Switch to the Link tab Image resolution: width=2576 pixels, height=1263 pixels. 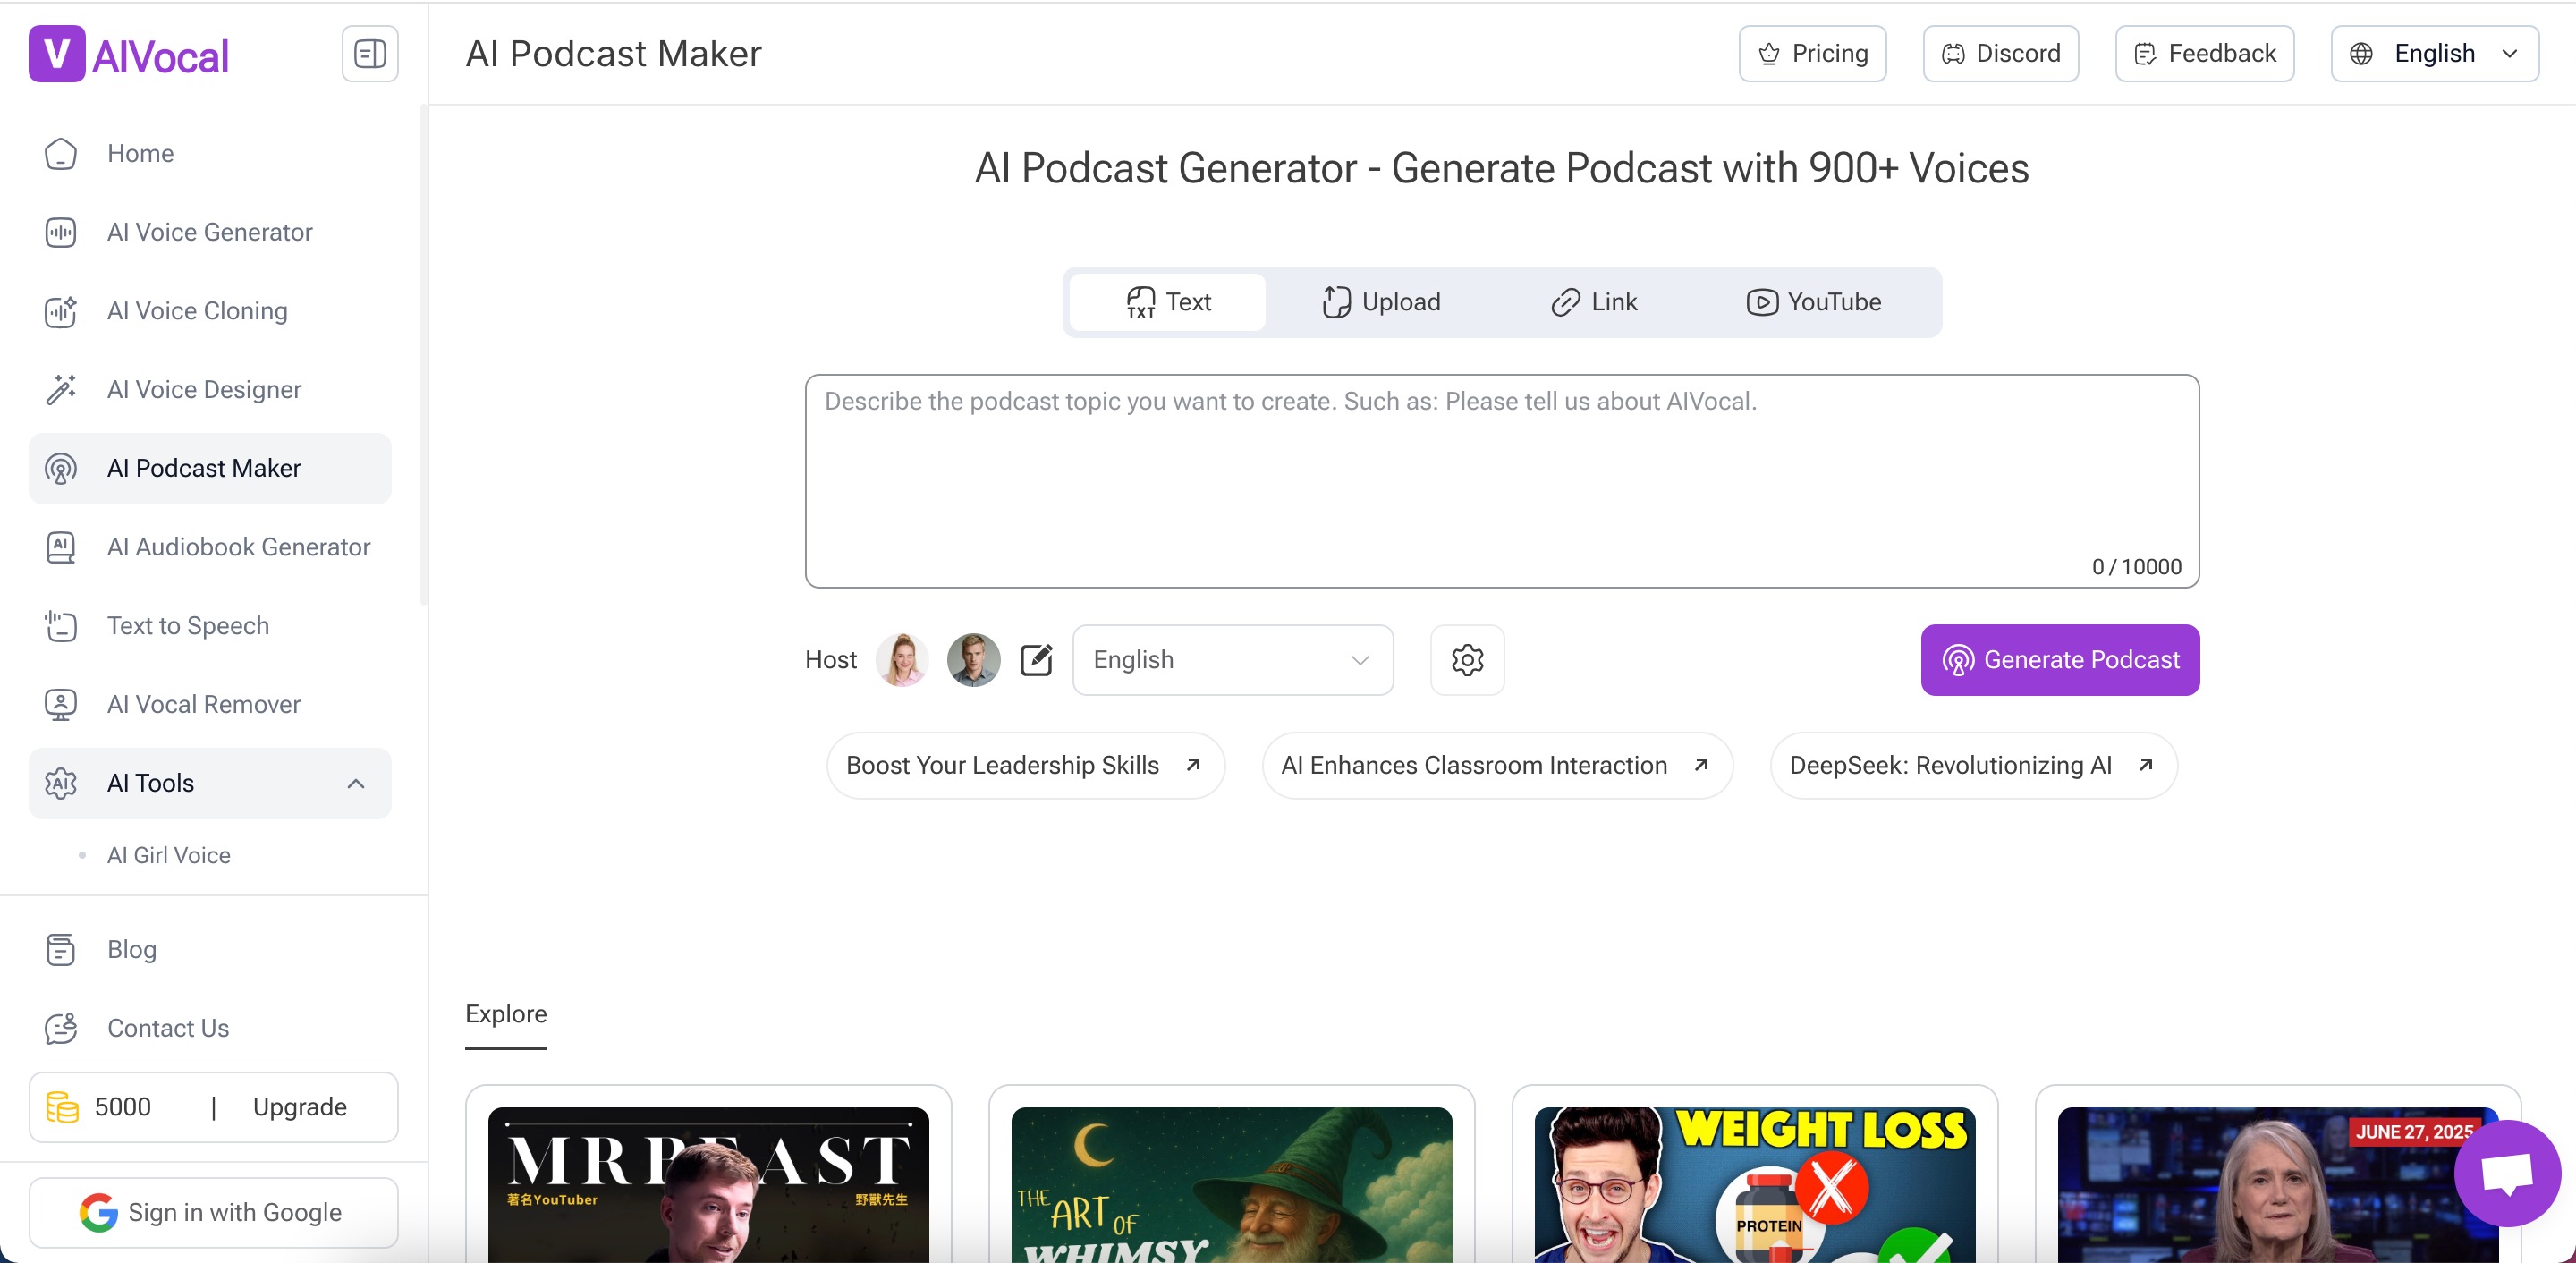1594,302
